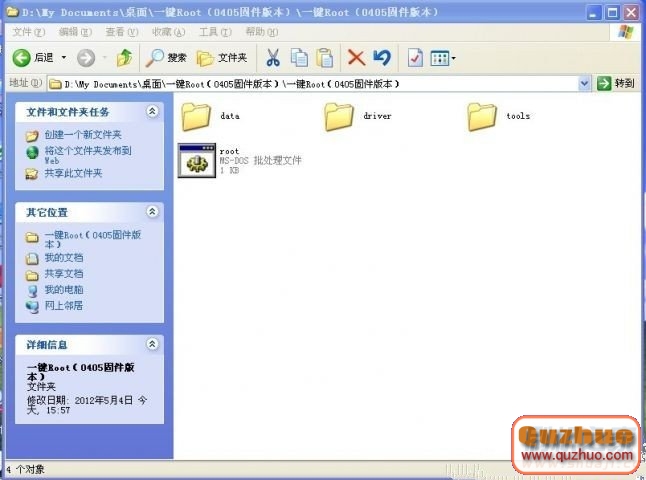Open 共享文档 link

(x=63, y=274)
